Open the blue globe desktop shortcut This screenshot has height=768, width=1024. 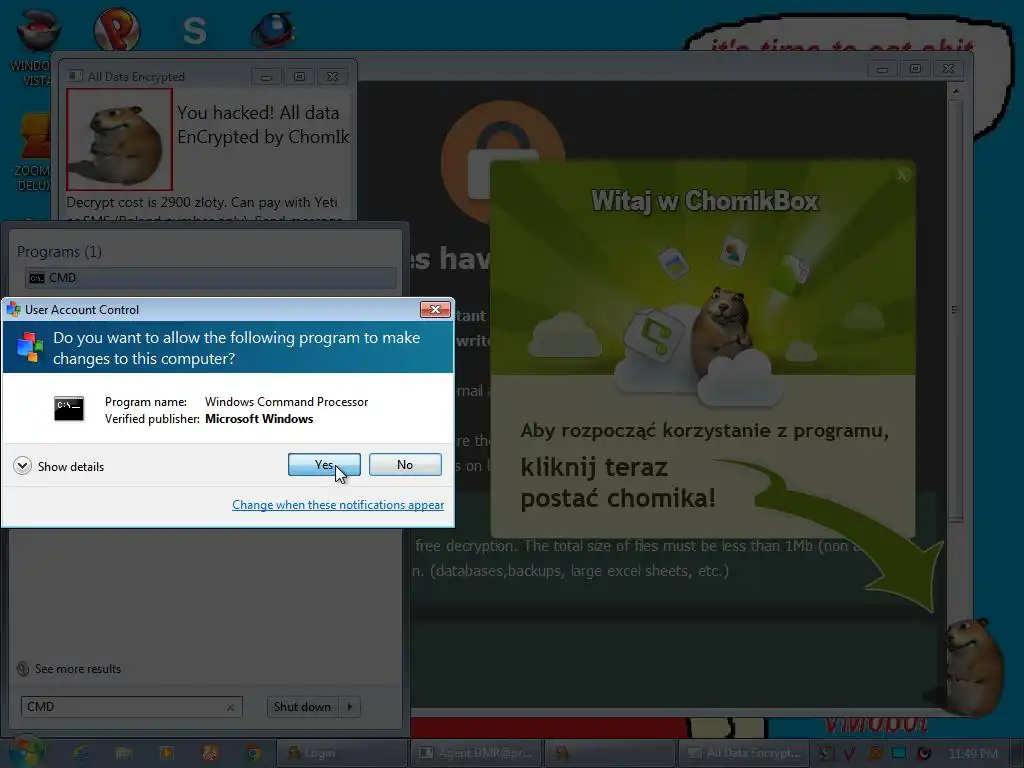pos(273,30)
